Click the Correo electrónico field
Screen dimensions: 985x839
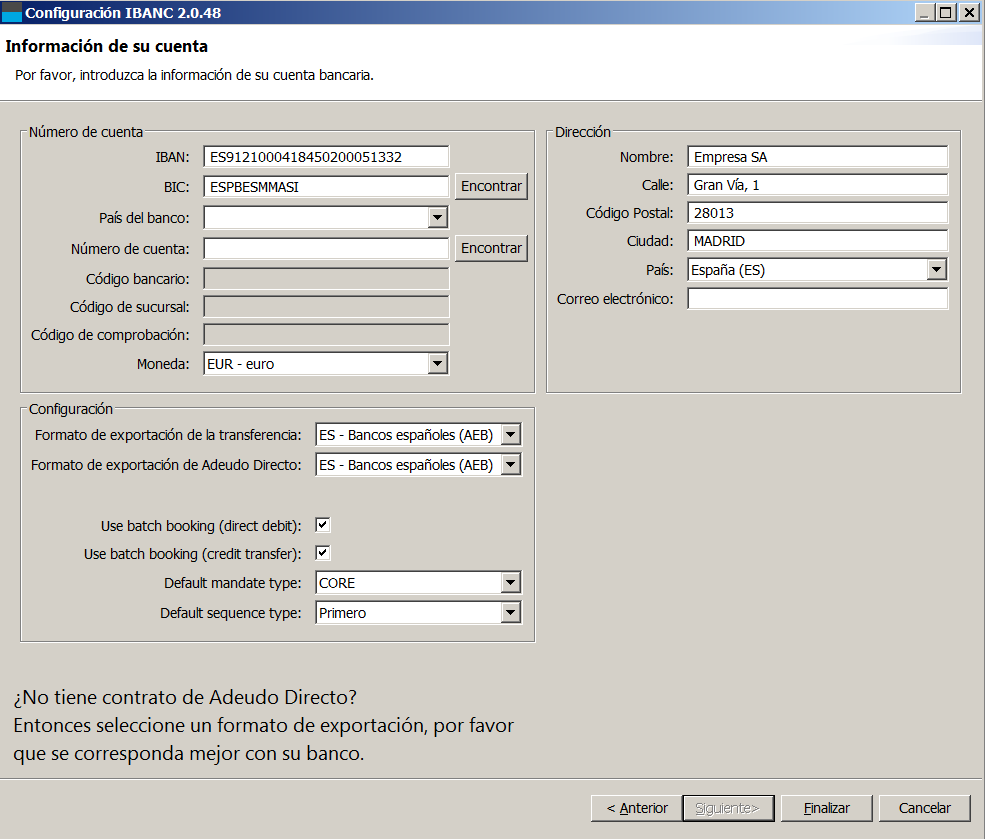point(817,298)
